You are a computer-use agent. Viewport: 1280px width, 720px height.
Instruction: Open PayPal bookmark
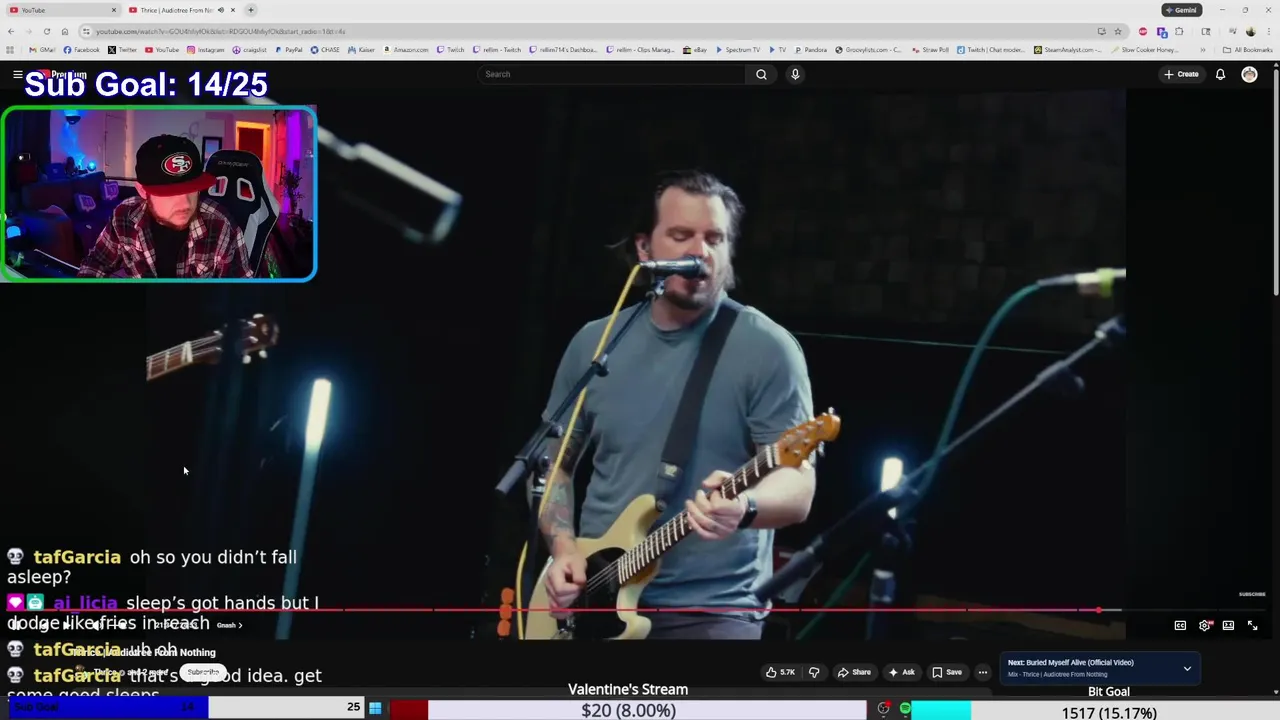point(288,49)
